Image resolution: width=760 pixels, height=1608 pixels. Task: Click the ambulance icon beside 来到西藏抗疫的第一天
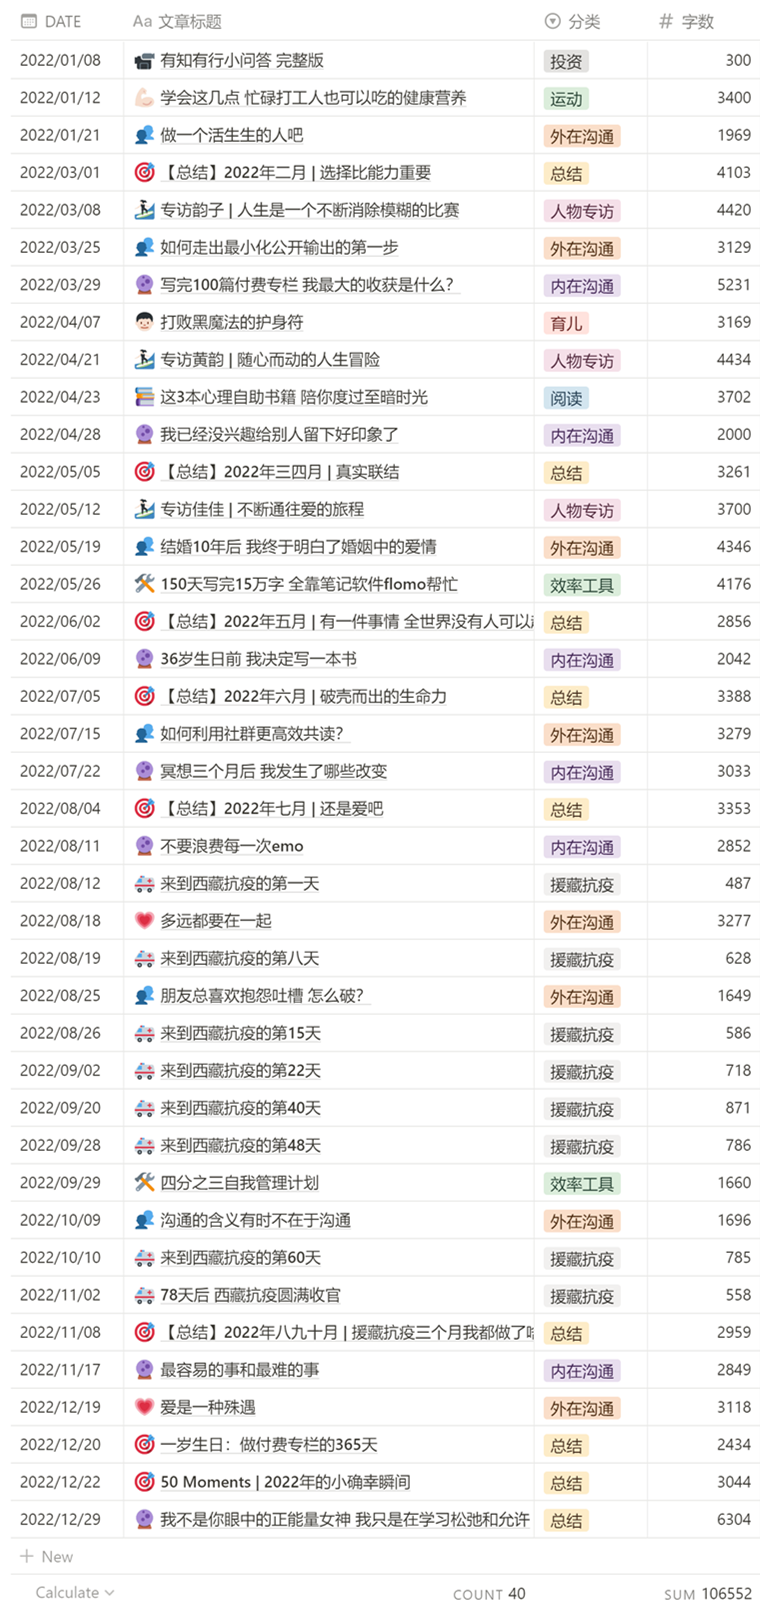tap(144, 884)
